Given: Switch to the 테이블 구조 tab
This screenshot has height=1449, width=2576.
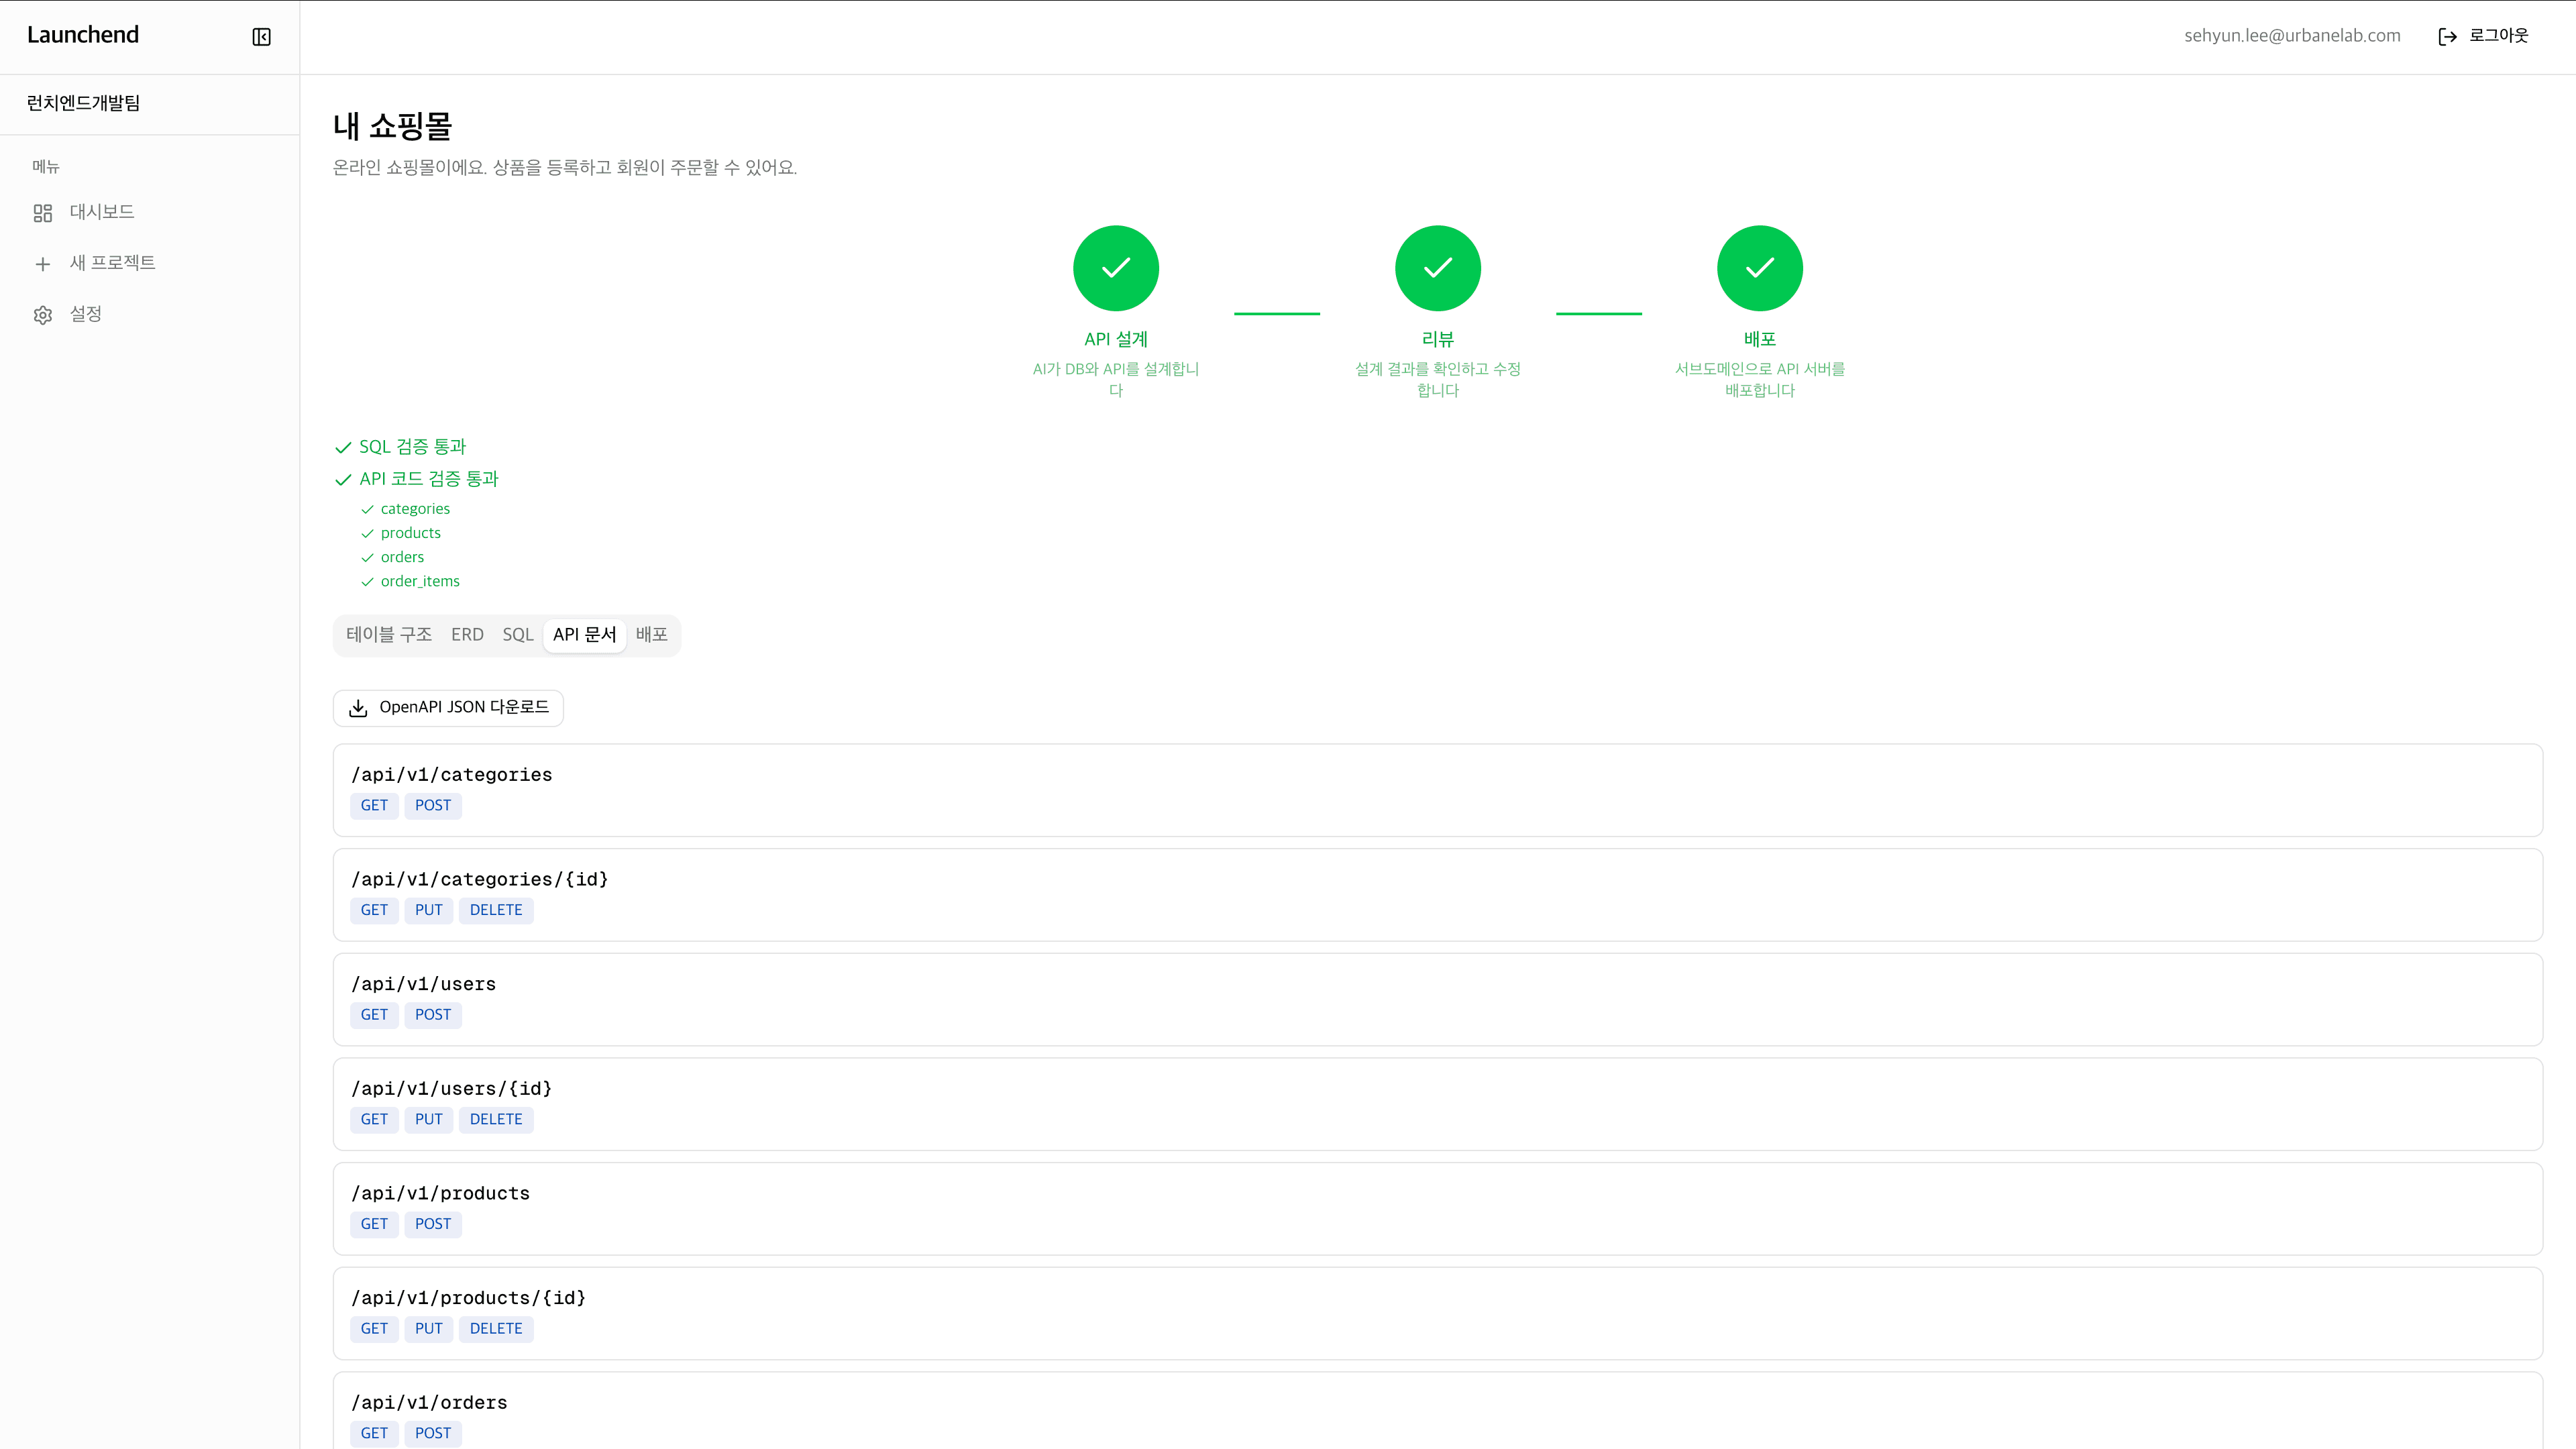Looking at the screenshot, I should [x=389, y=635].
